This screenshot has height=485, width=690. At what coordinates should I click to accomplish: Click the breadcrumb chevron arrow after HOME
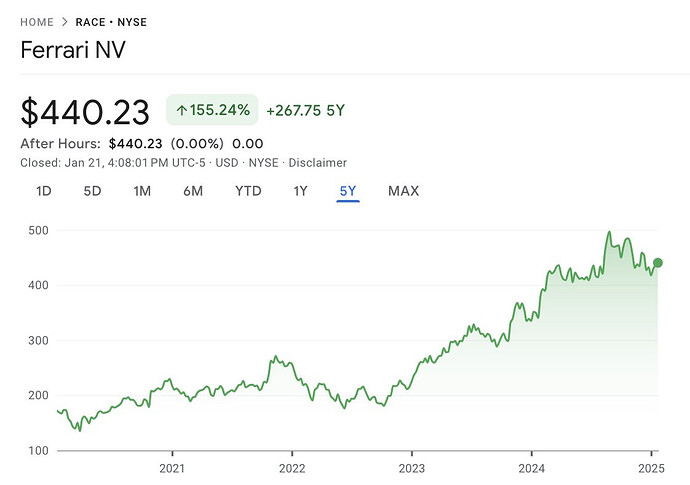pyautogui.click(x=65, y=22)
